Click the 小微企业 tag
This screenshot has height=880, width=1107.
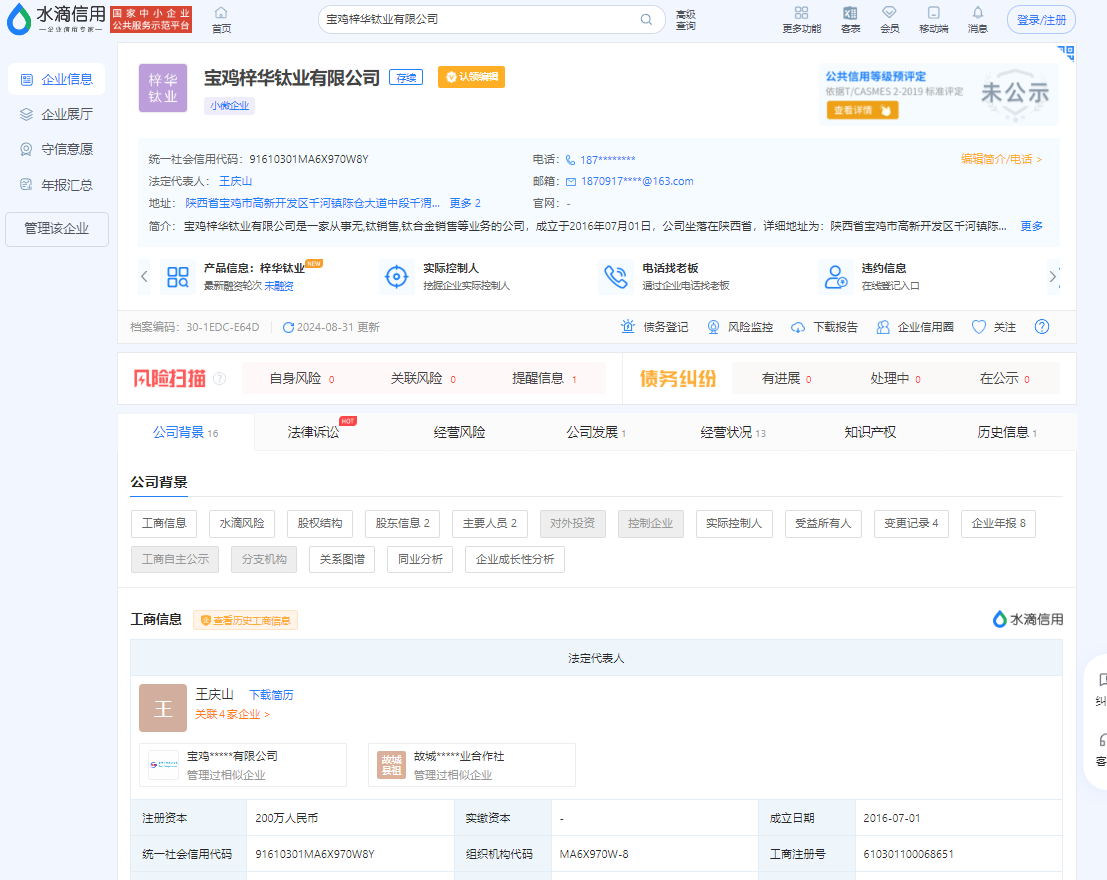(x=229, y=105)
